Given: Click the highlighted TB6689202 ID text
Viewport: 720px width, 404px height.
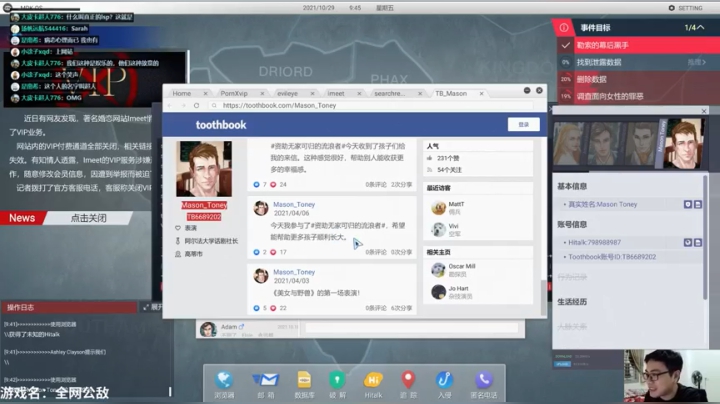Looking at the screenshot, I should [204, 217].
